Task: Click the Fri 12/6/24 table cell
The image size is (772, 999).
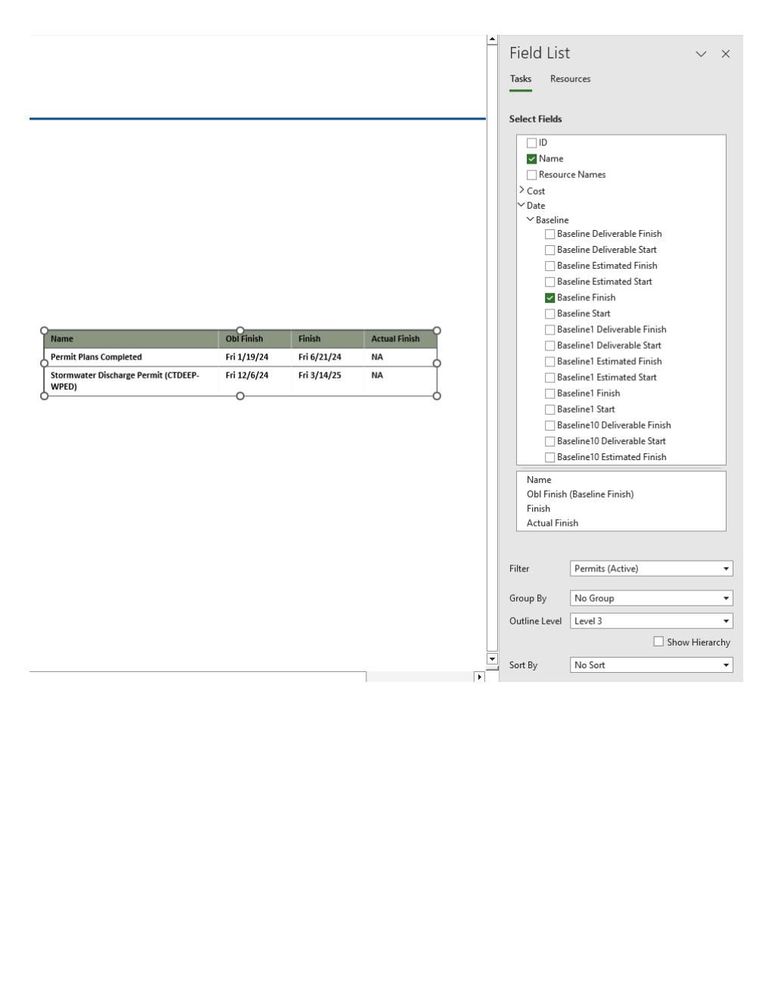Action: (255, 381)
